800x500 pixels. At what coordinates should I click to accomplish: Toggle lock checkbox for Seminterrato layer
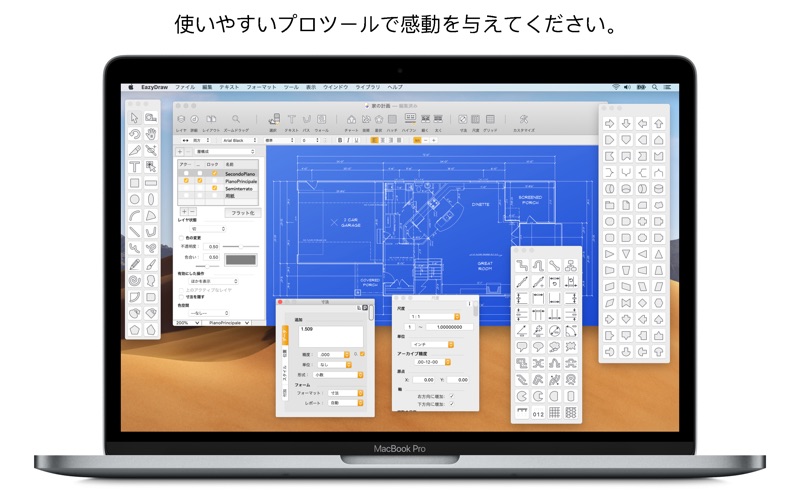click(x=214, y=188)
